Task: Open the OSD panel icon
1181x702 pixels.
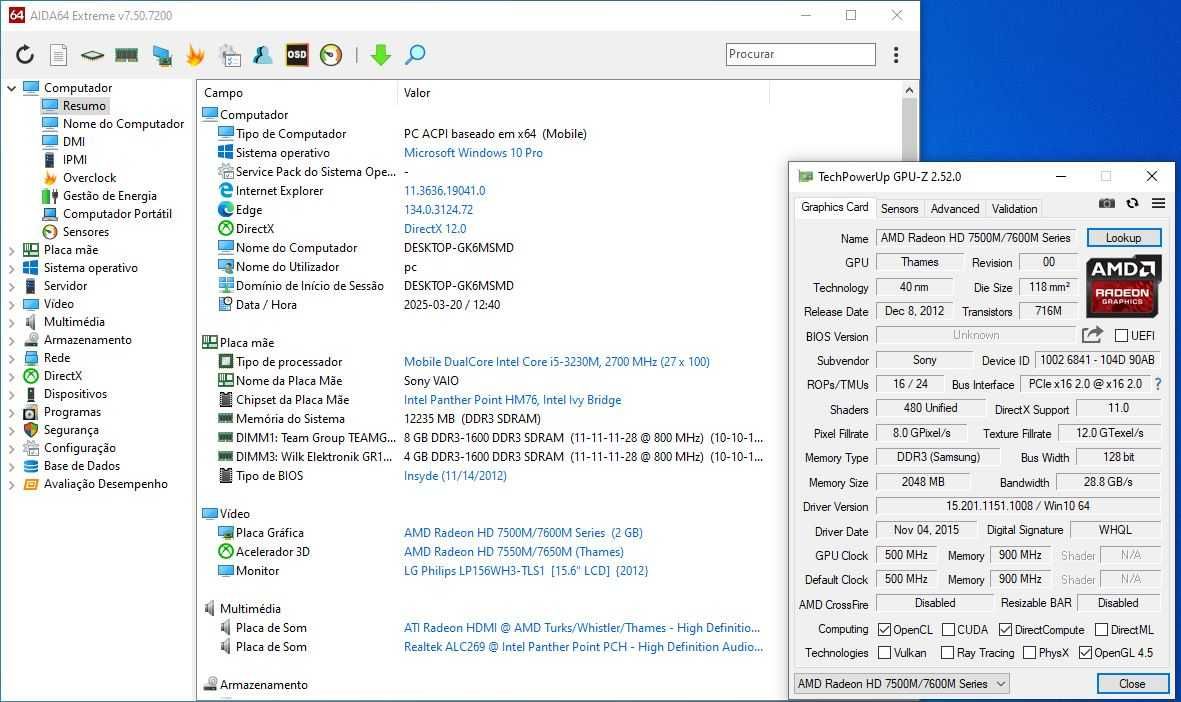Action: [297, 54]
